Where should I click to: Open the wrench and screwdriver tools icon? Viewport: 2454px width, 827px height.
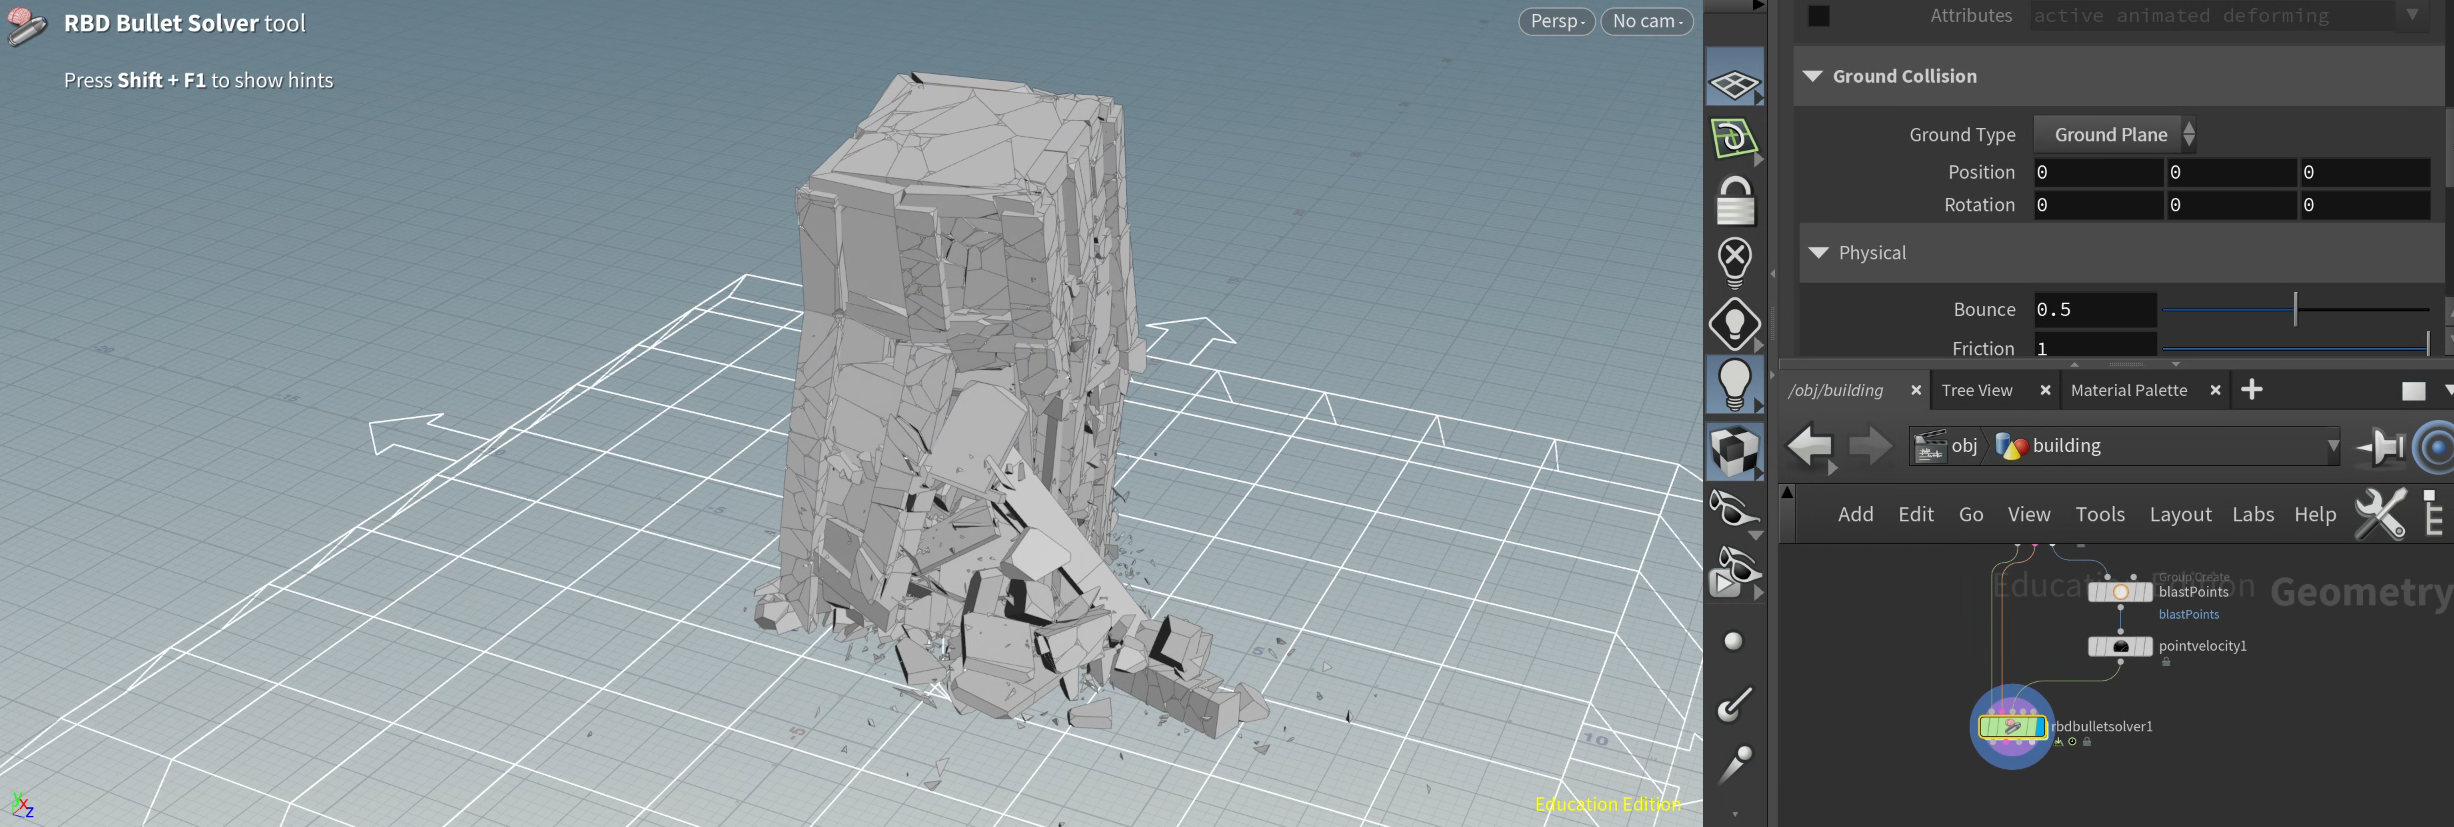[x=2380, y=514]
